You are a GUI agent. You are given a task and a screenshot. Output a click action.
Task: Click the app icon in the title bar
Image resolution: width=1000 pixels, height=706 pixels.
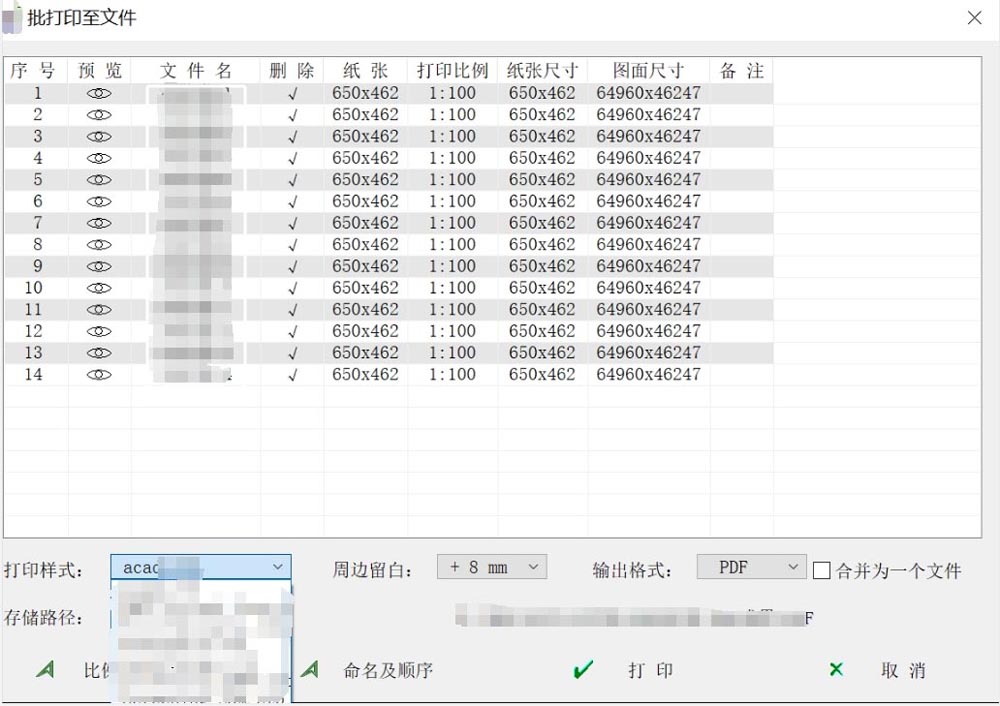coord(12,18)
